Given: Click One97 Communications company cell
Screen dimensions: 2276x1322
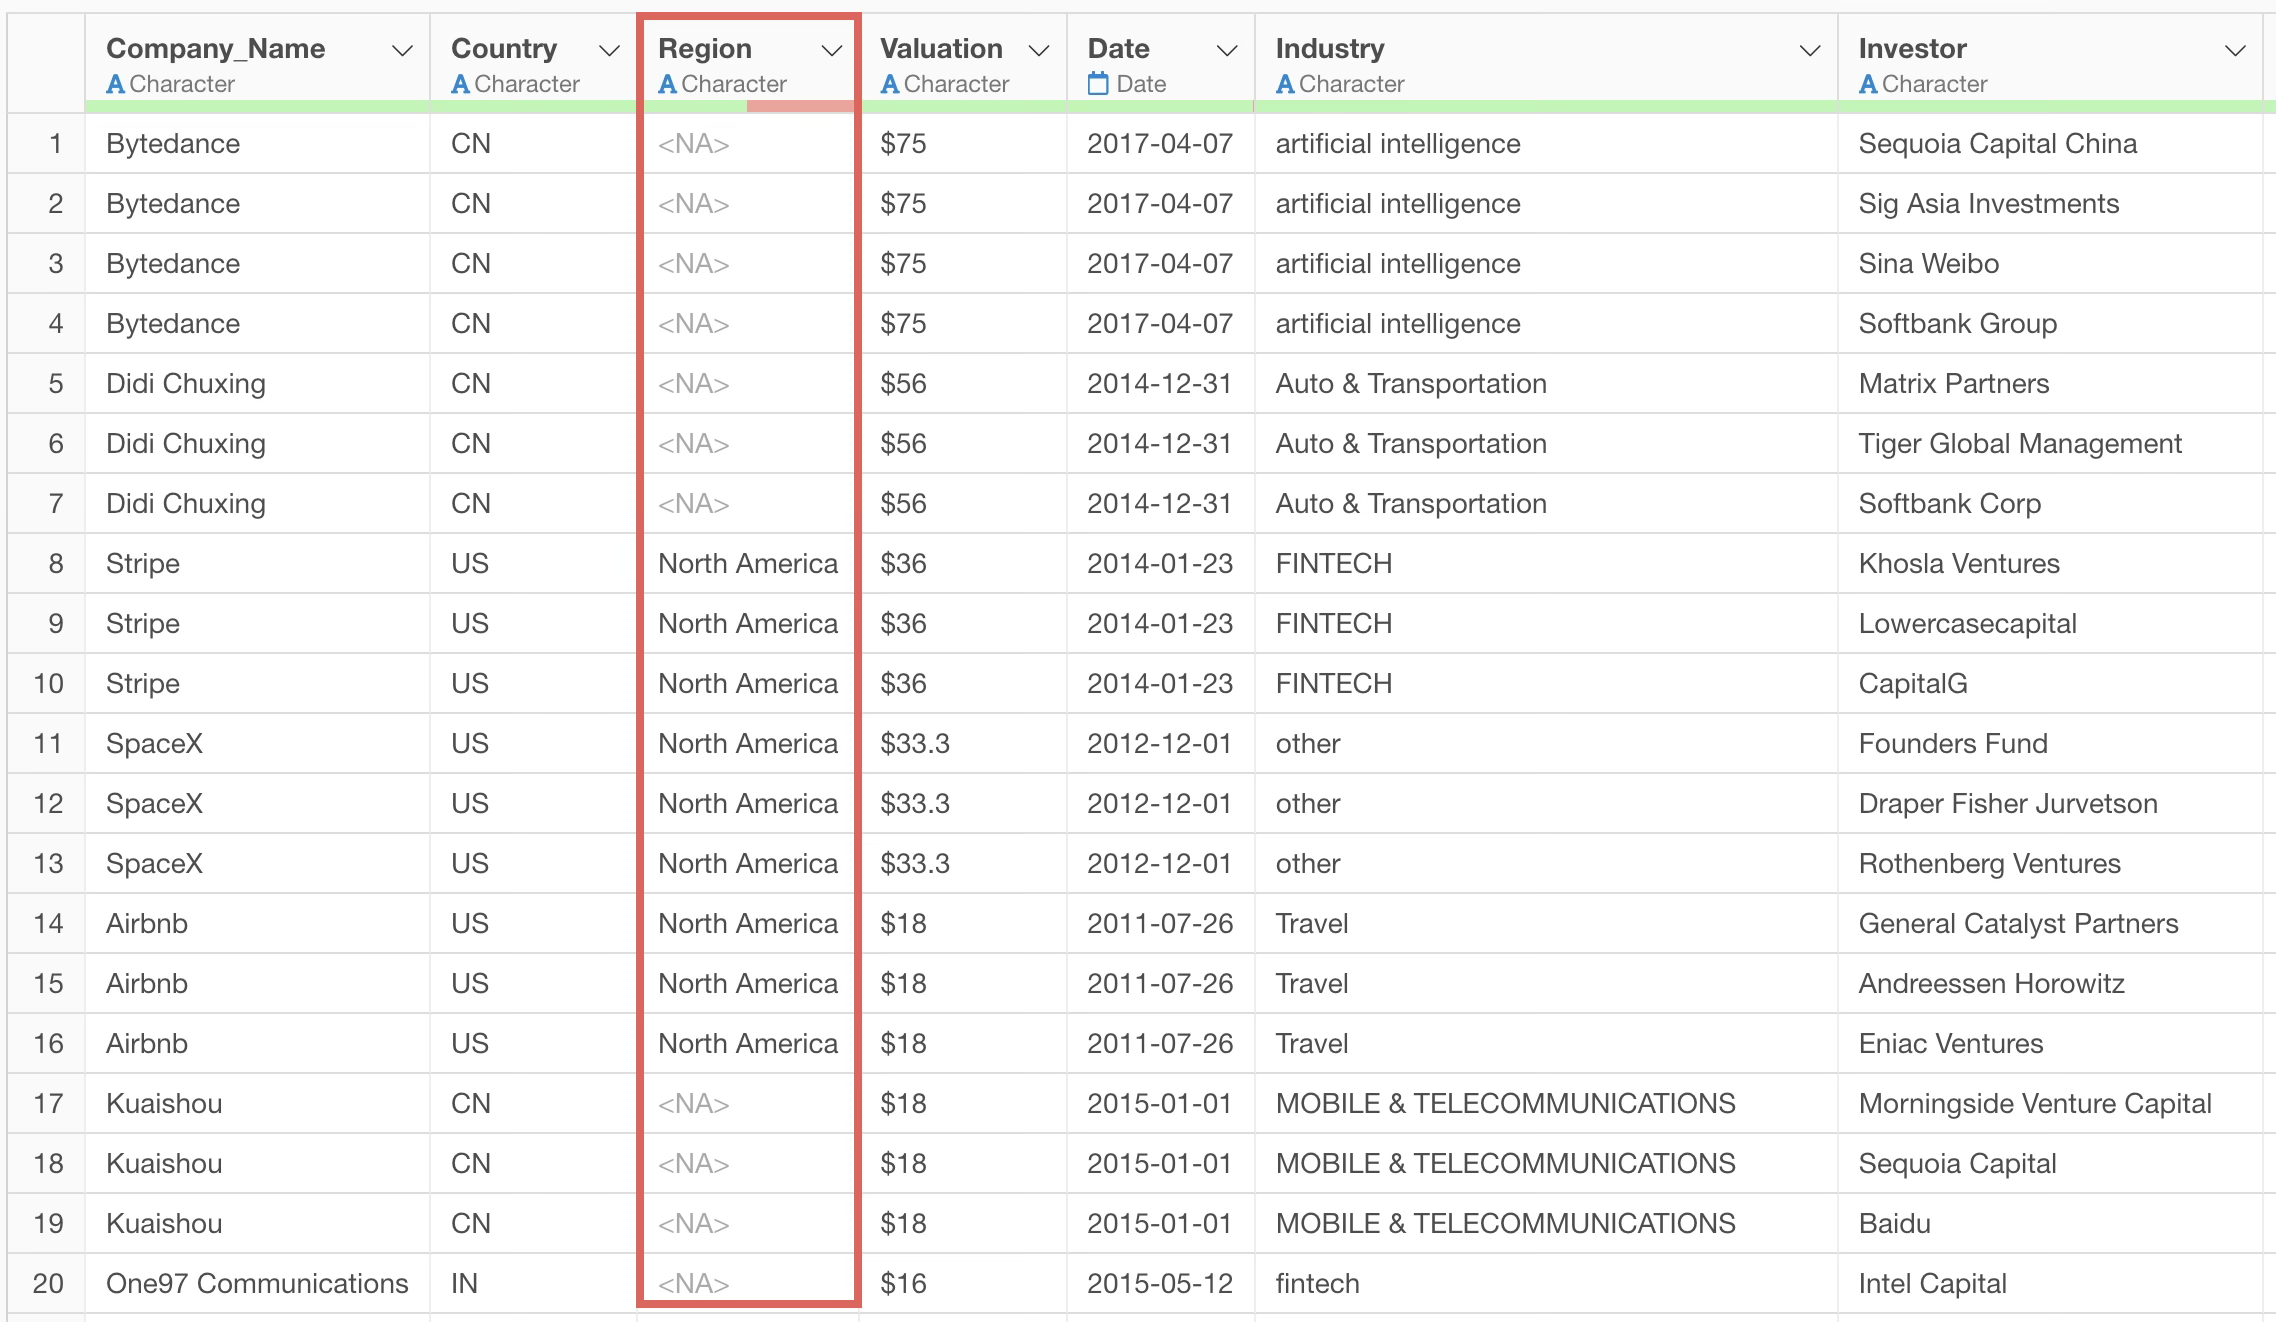Looking at the screenshot, I should point(257,1284).
